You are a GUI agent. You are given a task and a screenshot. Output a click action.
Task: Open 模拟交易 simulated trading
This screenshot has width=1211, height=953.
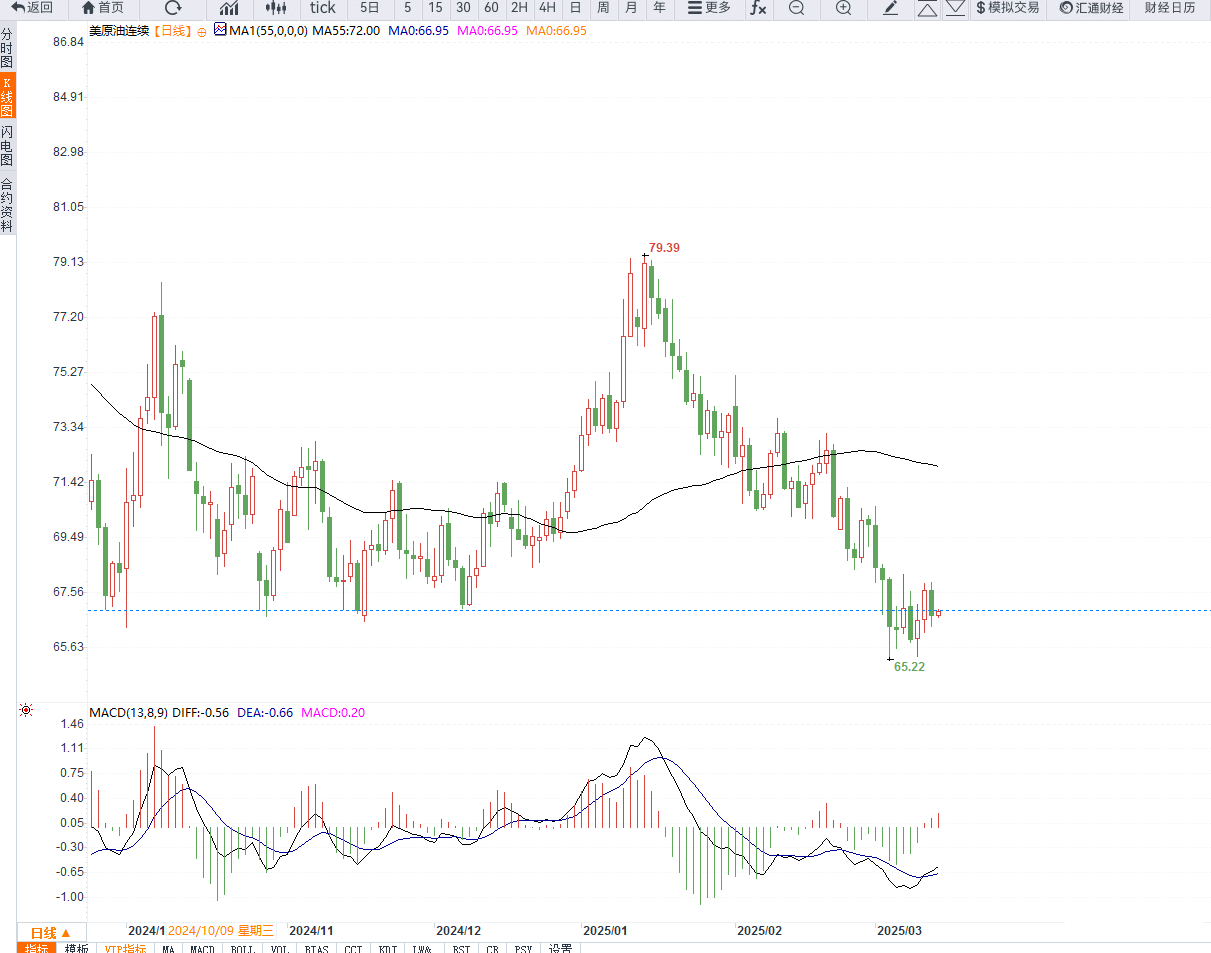pos(1007,8)
